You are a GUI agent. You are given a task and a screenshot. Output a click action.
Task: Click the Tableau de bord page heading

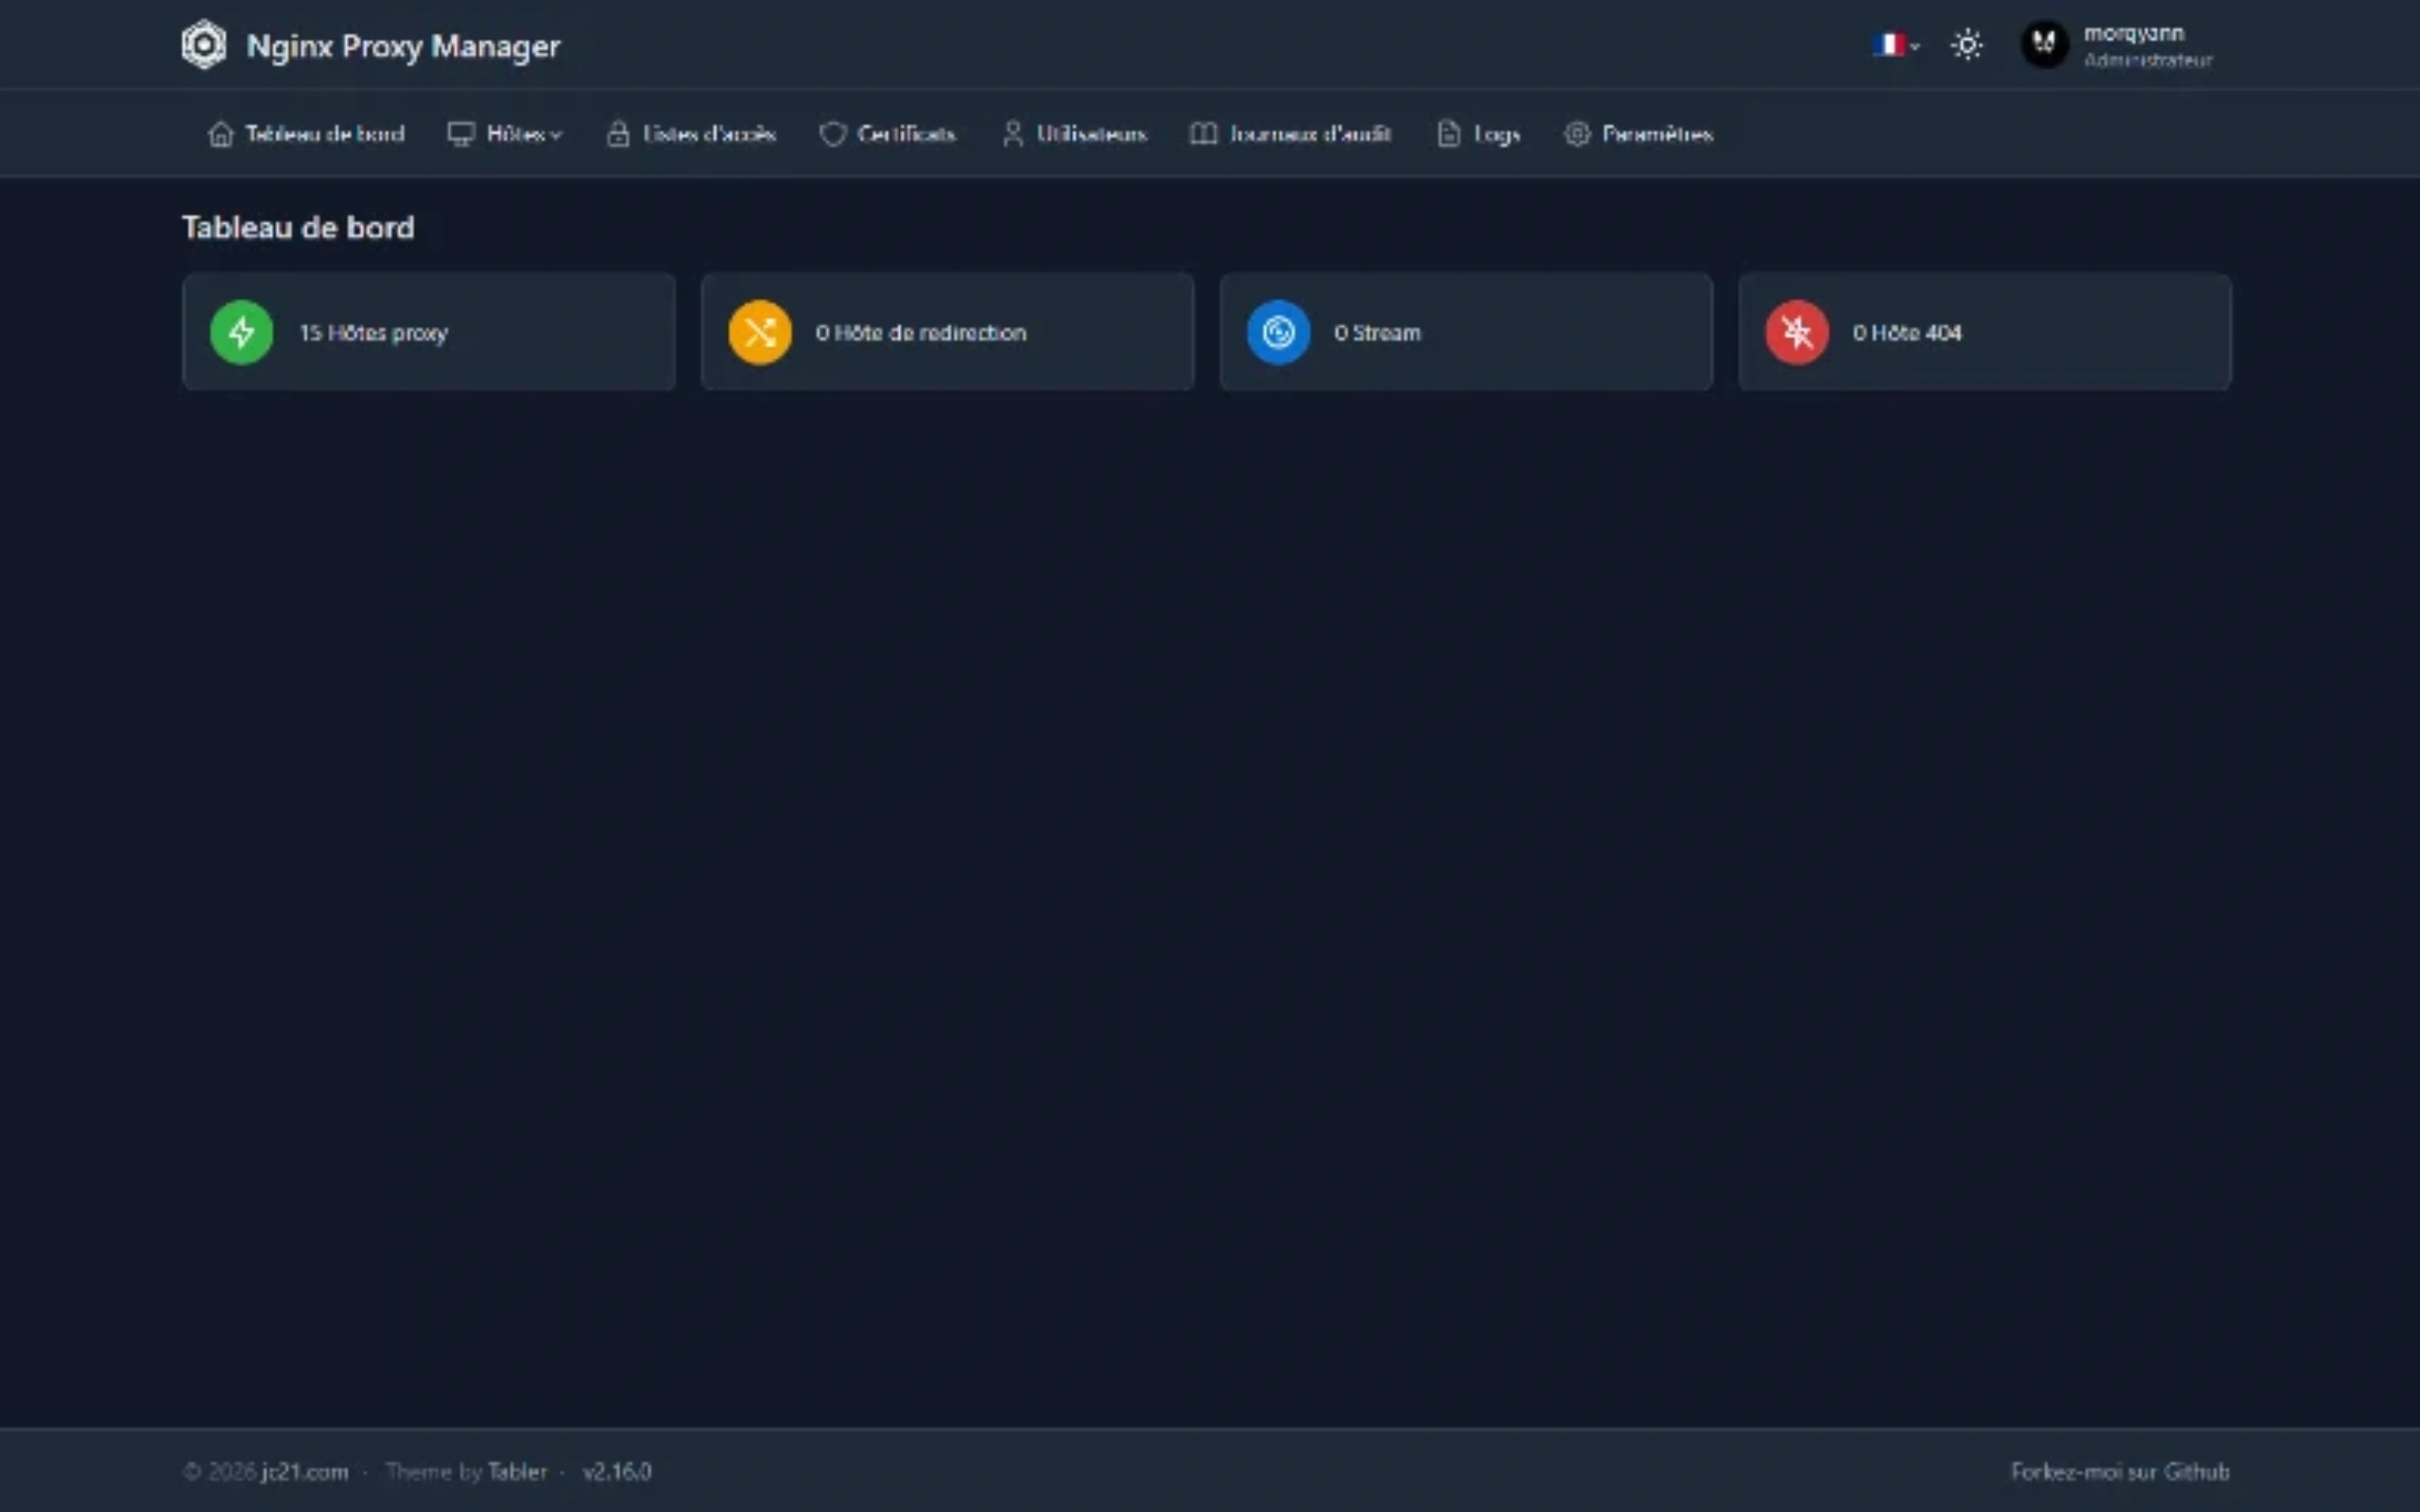click(298, 227)
